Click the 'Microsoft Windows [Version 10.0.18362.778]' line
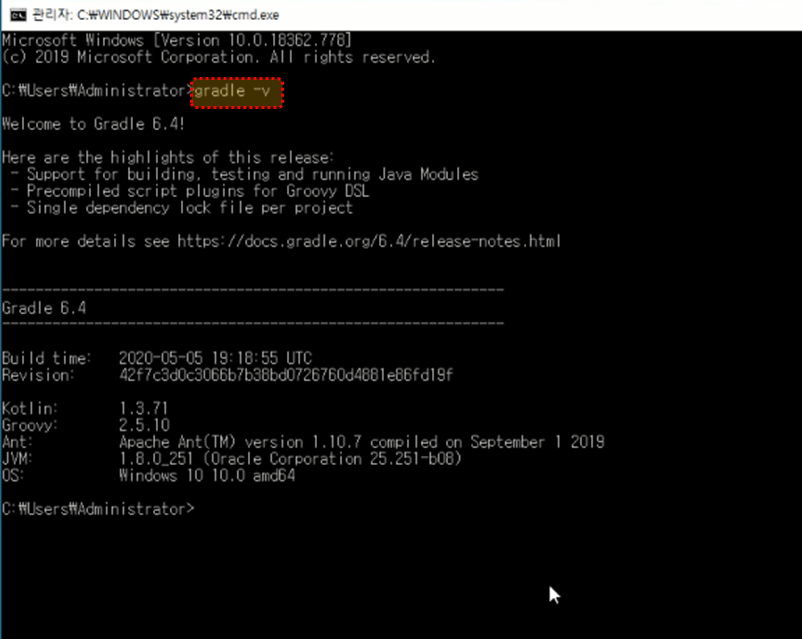 [177, 40]
